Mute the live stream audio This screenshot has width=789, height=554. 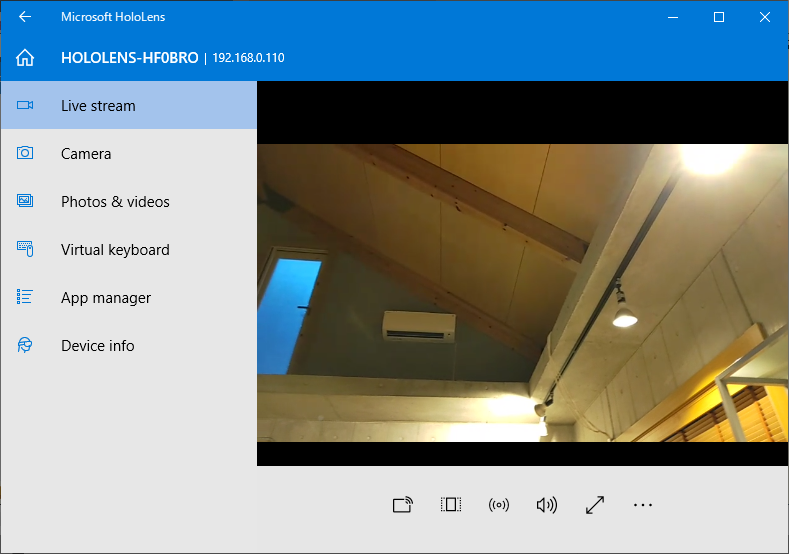click(547, 505)
